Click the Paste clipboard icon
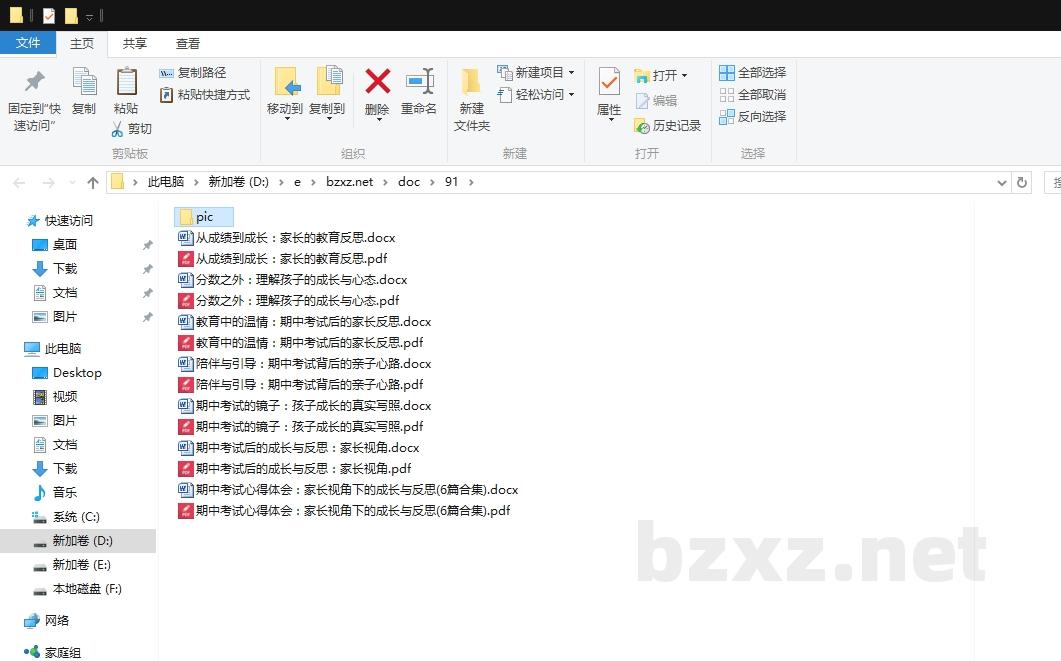The height and width of the screenshot is (661, 1061). (126, 82)
